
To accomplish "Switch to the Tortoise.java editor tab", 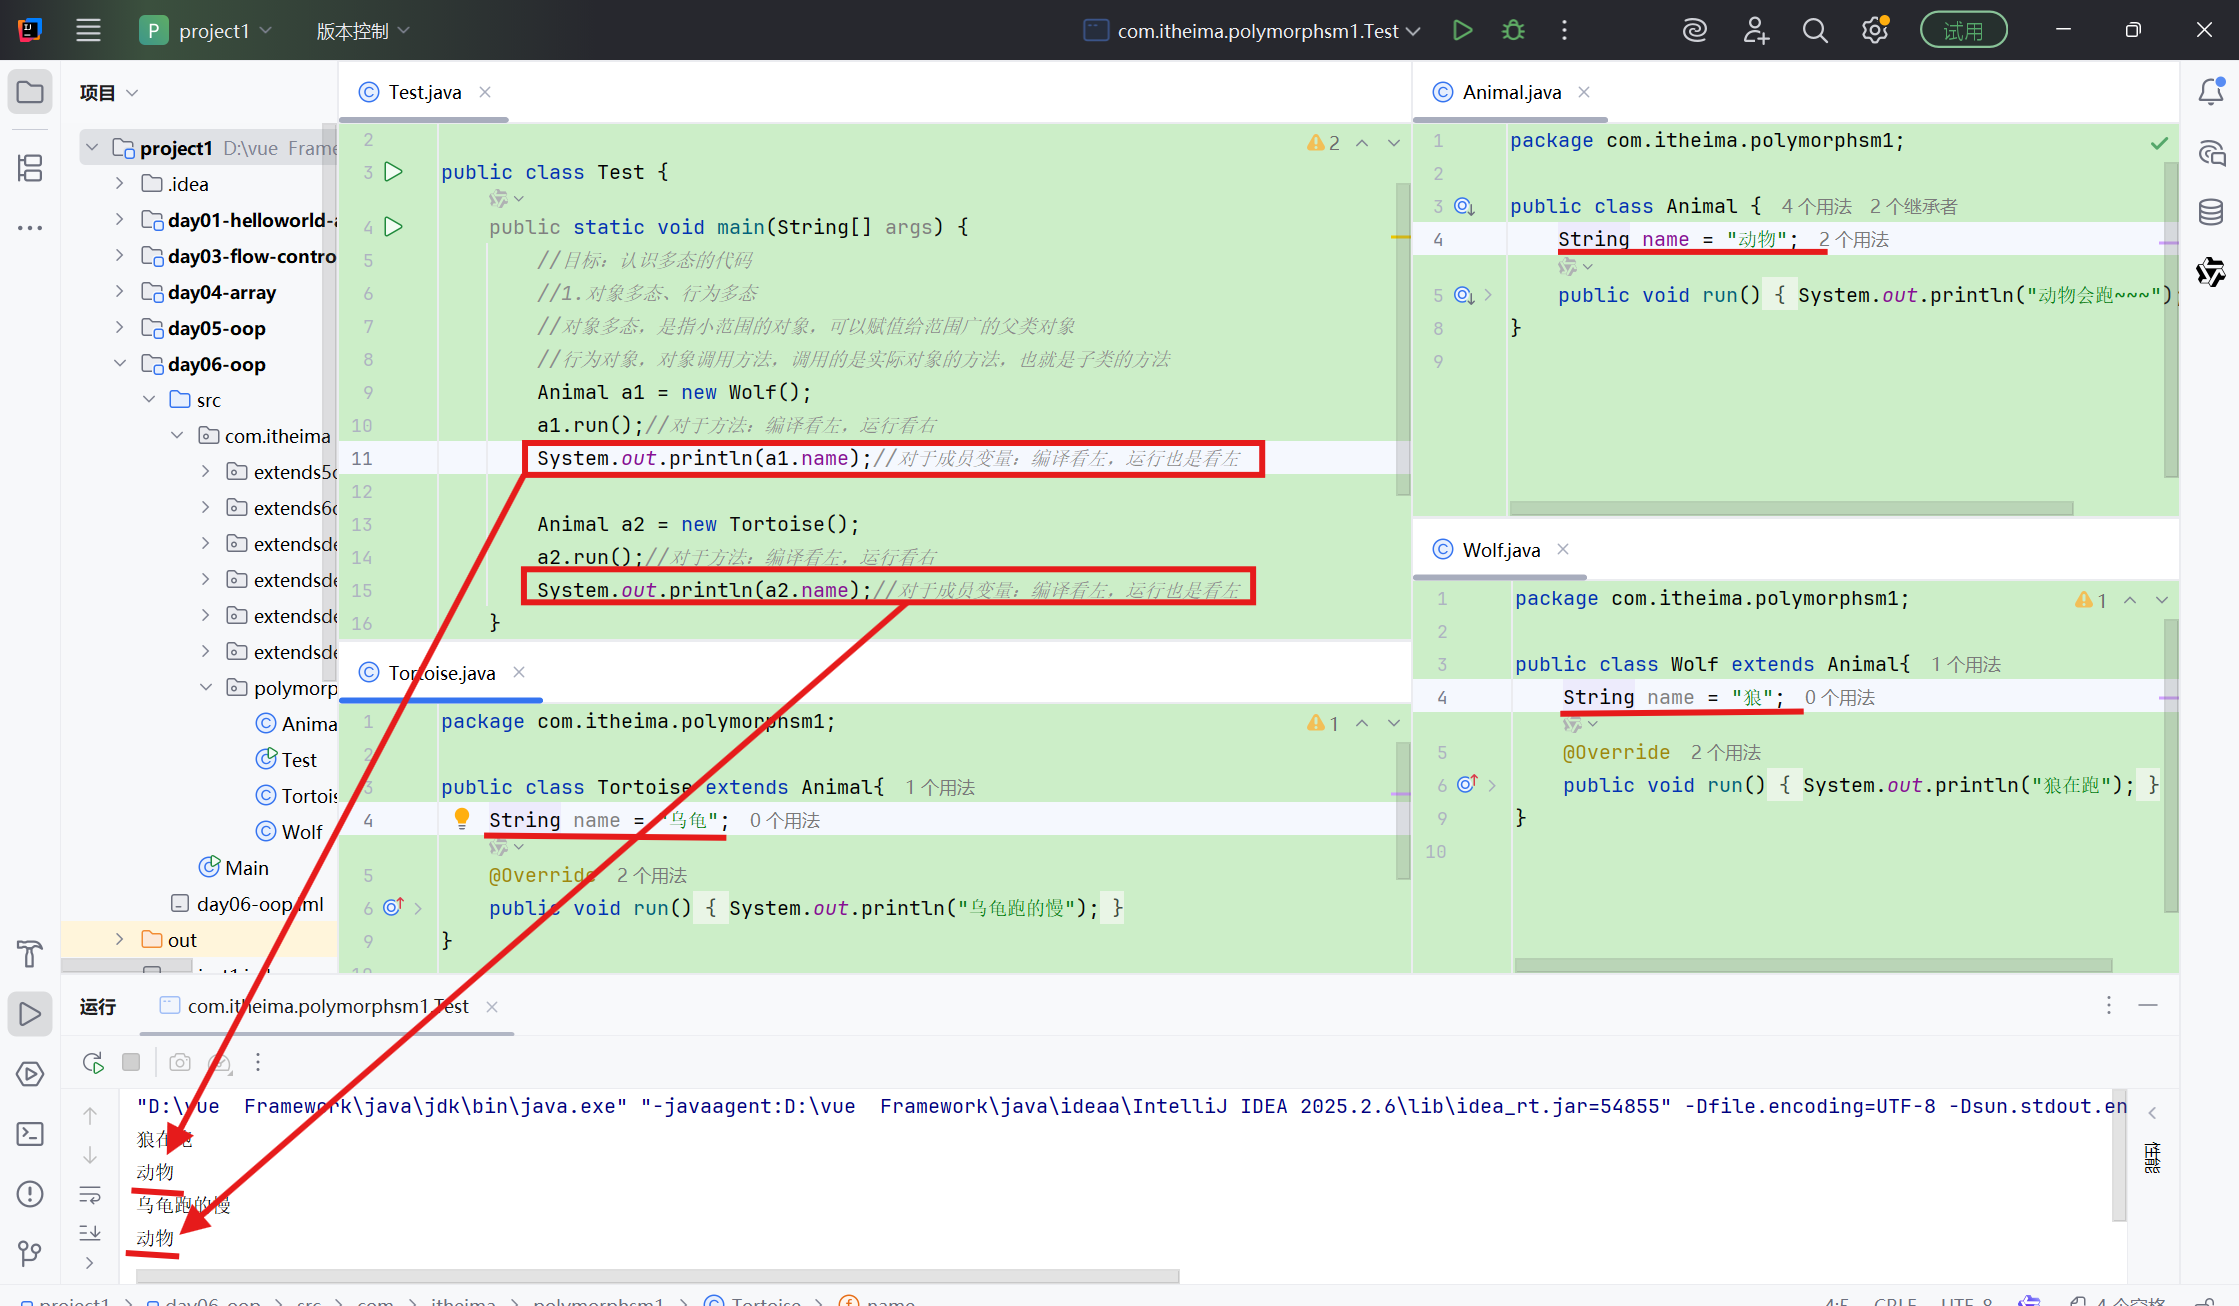I will 441,673.
